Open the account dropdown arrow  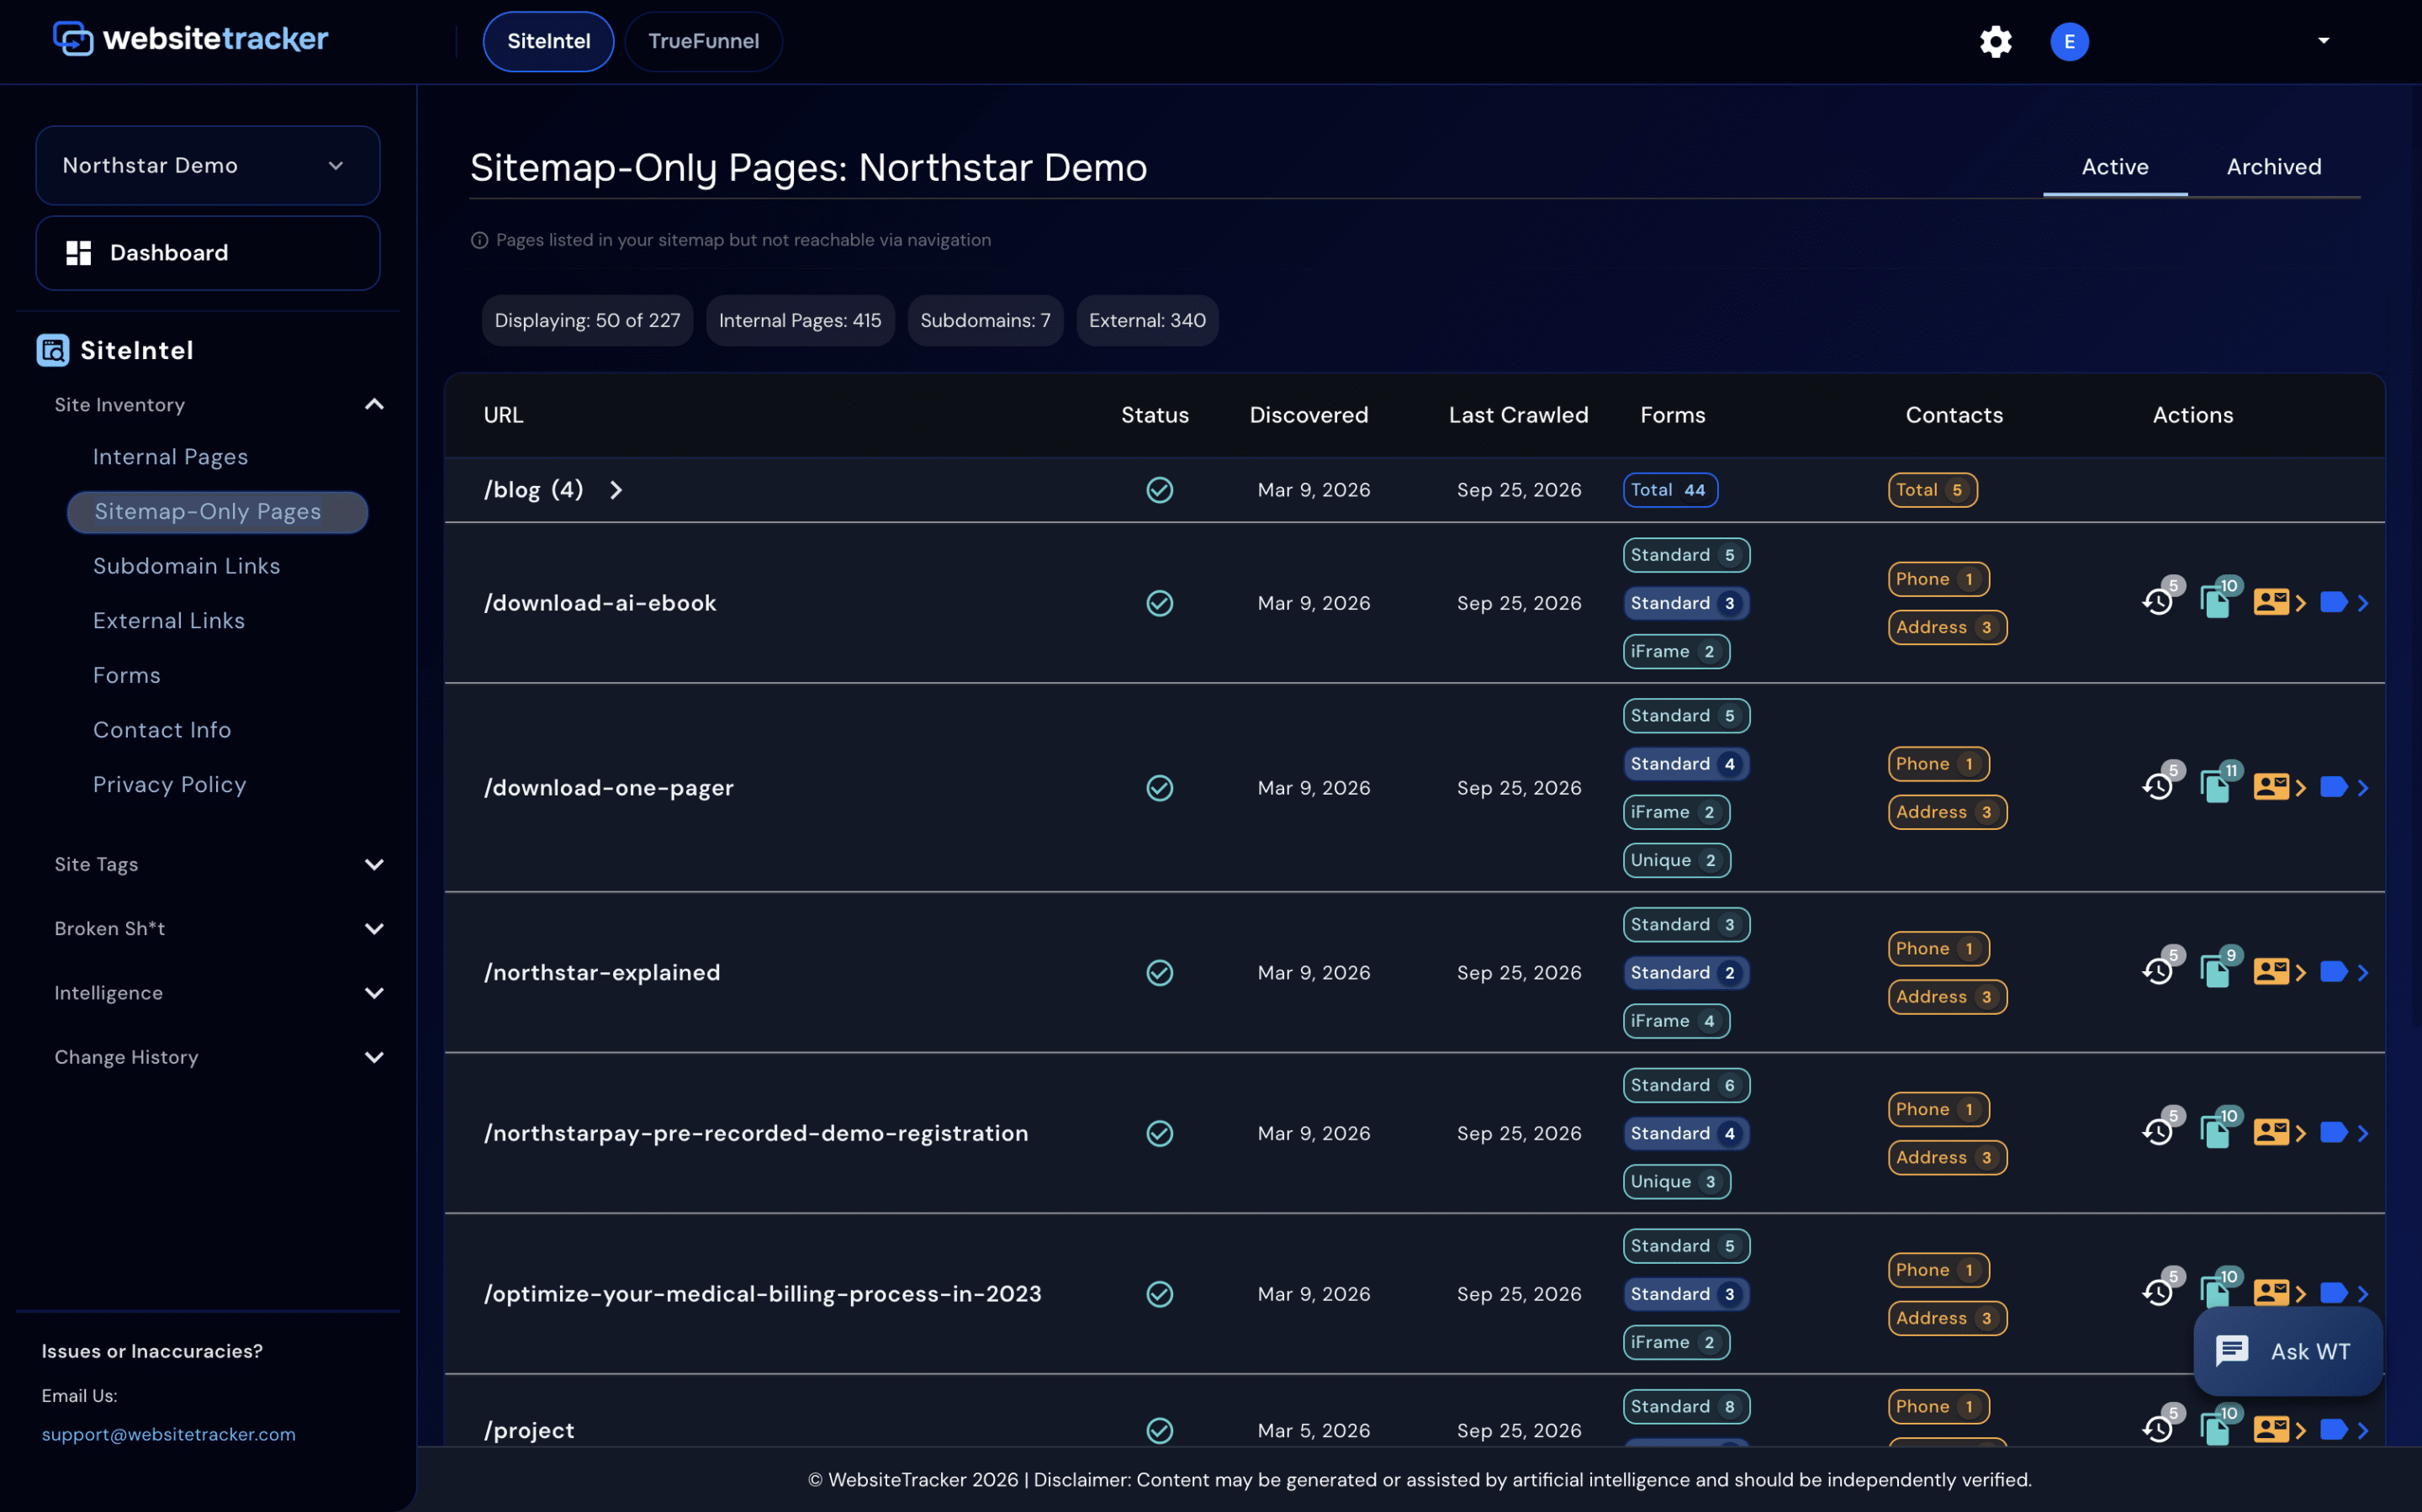coord(2324,41)
